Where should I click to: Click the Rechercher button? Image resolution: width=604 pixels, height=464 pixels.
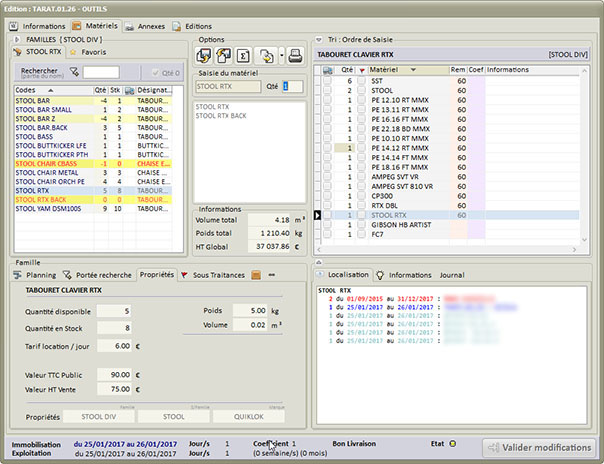(39, 73)
